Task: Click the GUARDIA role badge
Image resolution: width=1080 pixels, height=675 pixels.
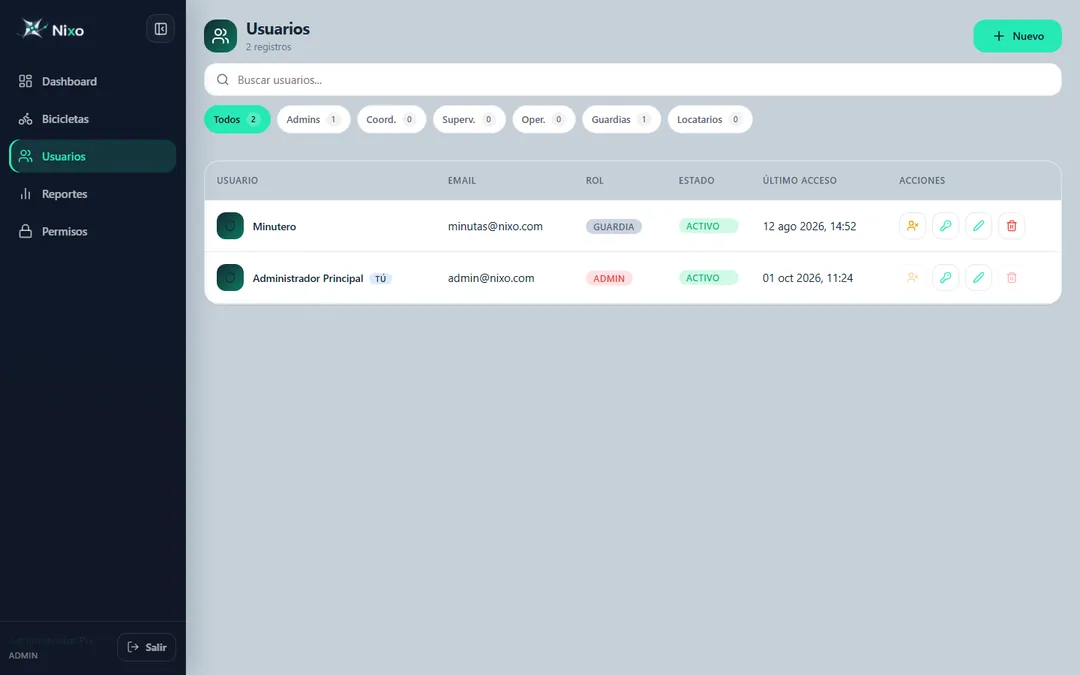Action: tap(614, 227)
